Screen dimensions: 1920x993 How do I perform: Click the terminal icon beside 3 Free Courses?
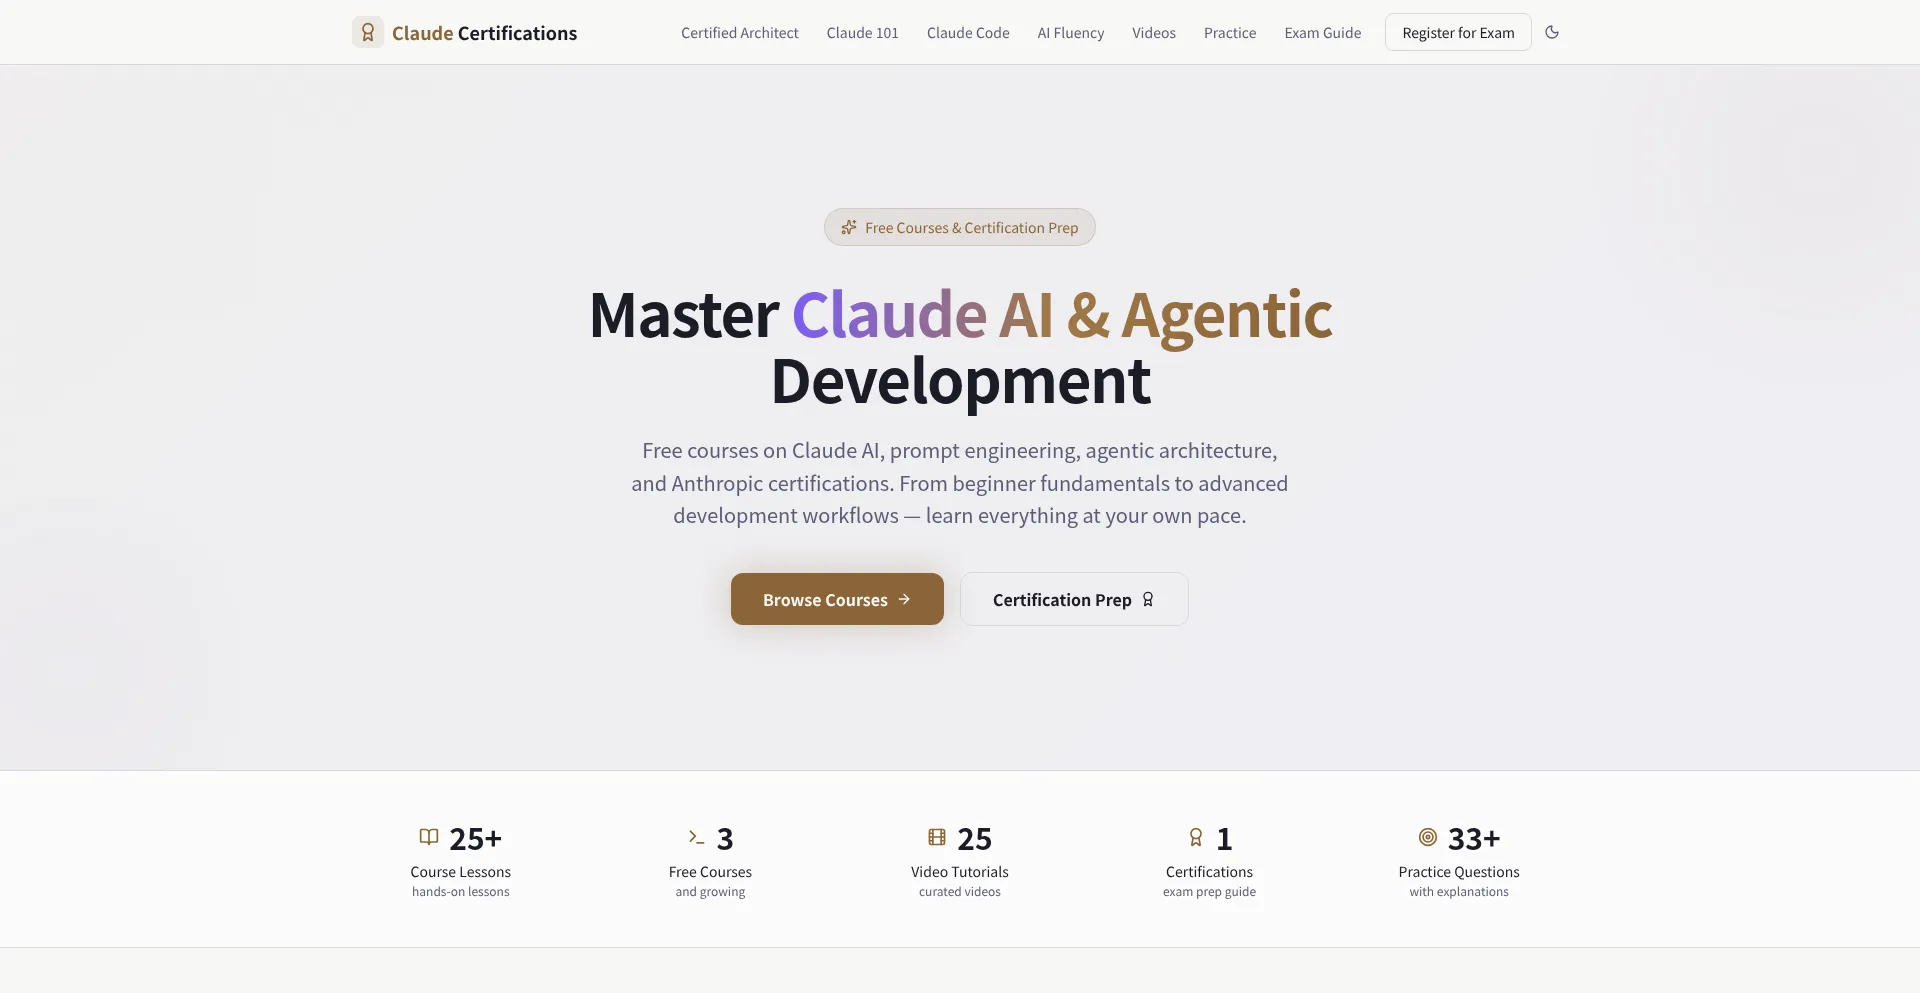pos(696,837)
